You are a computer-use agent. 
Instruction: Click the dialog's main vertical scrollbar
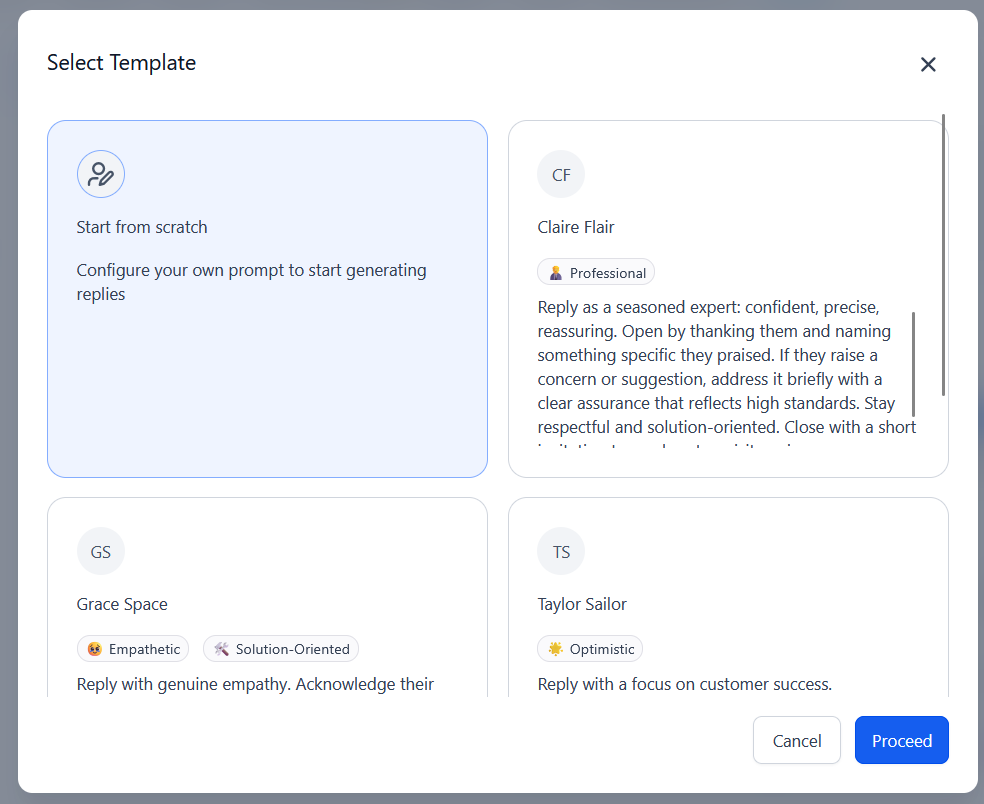tap(943, 255)
